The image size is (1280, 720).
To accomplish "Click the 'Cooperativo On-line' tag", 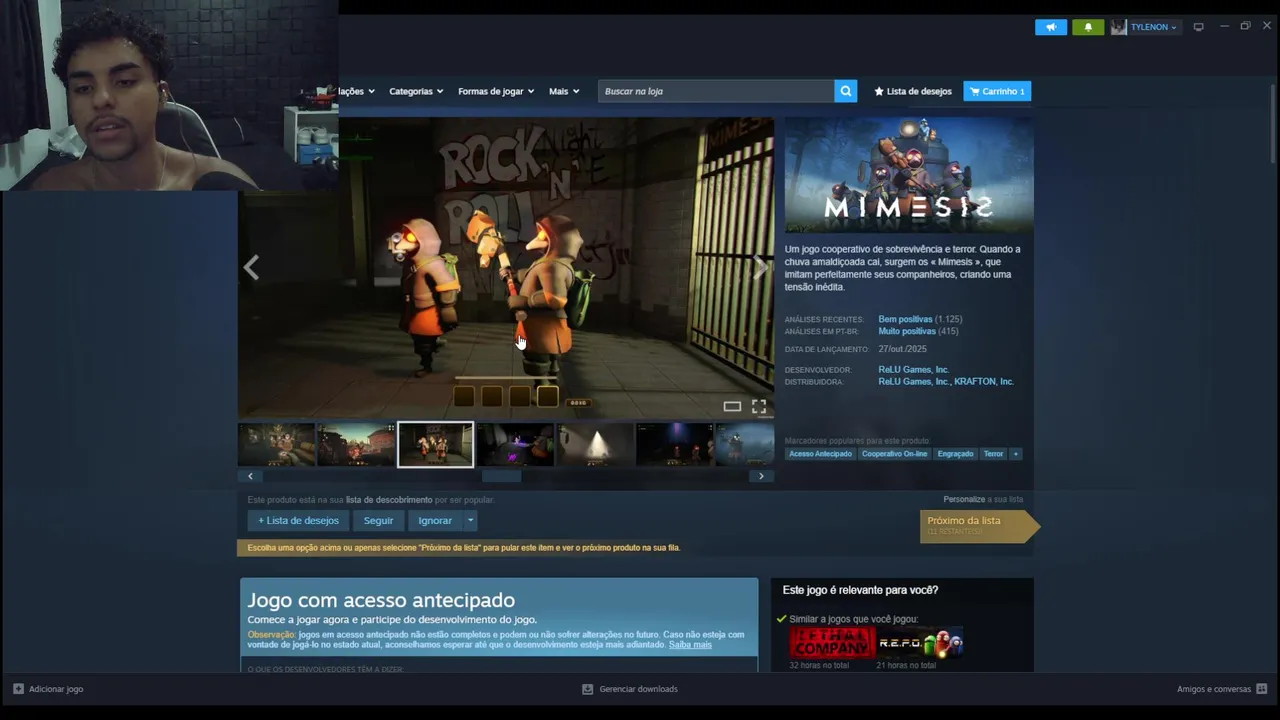I will point(894,454).
